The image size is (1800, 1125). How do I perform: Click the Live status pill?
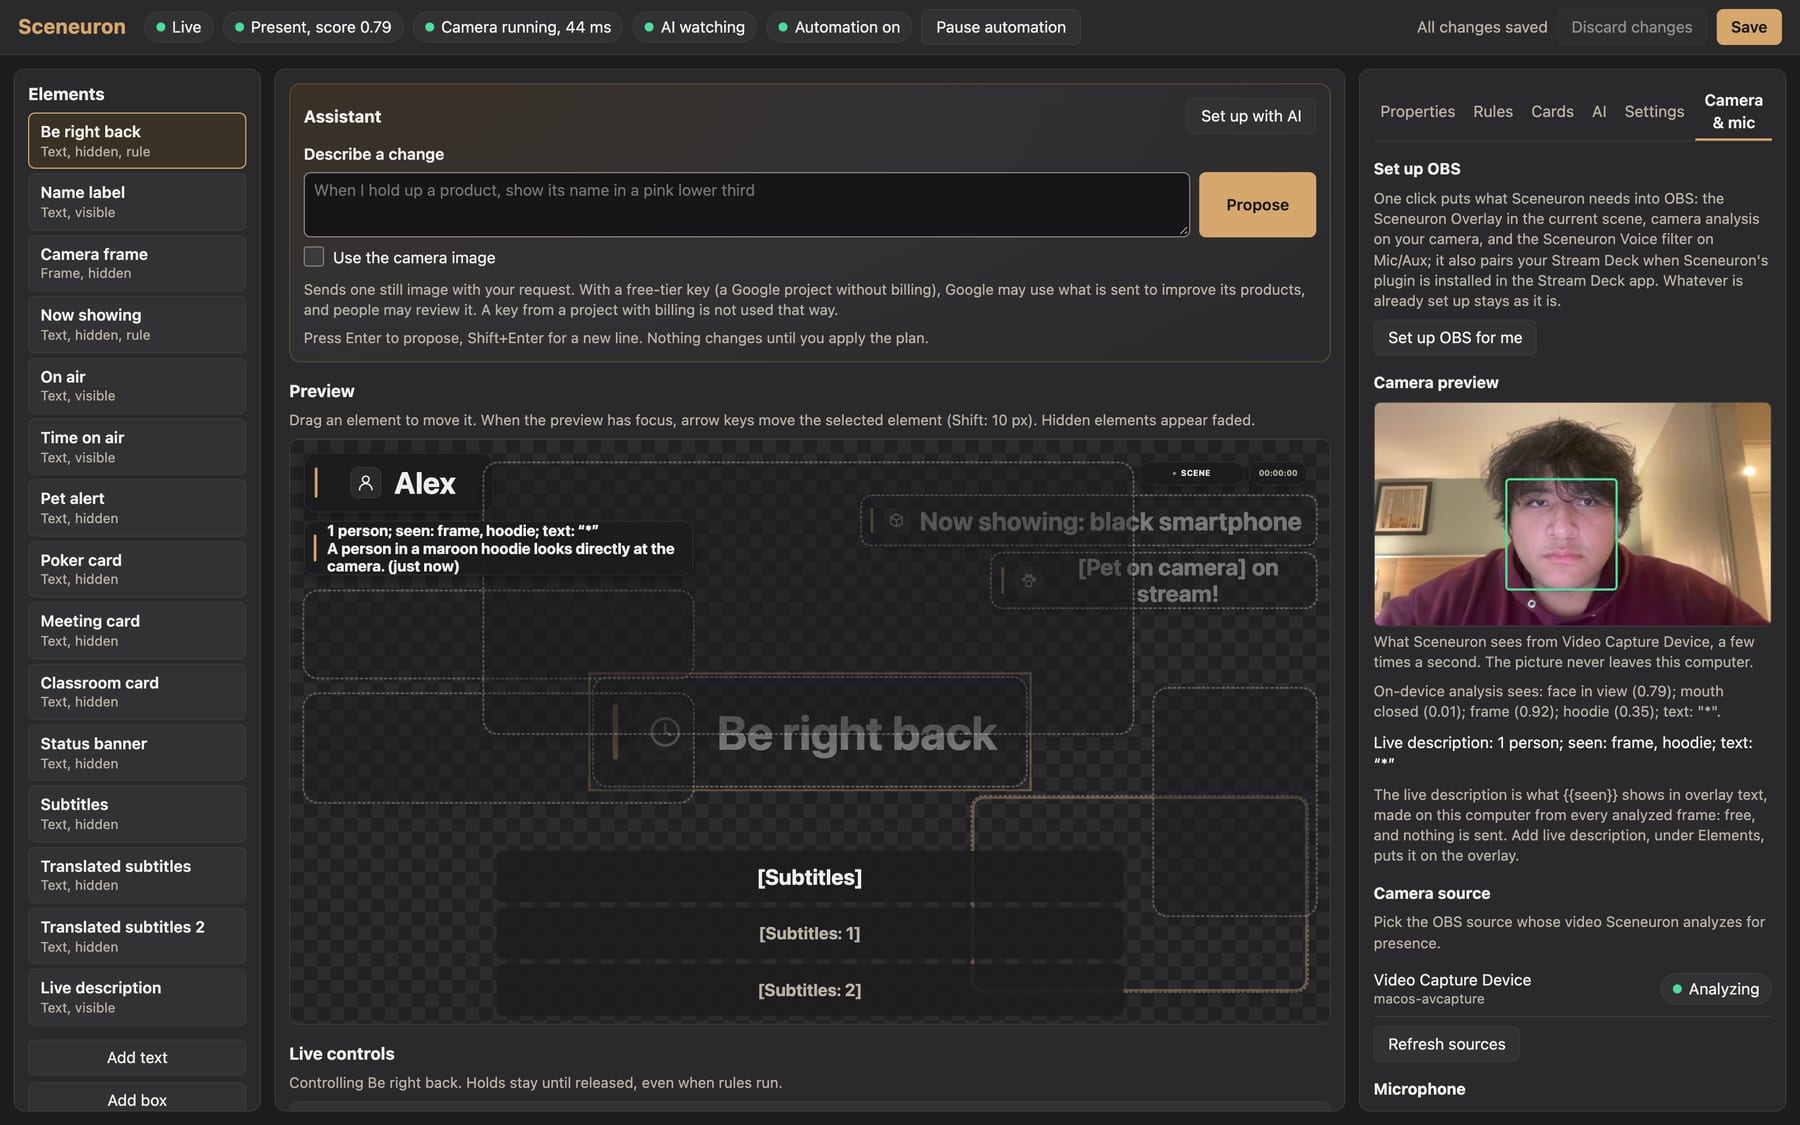click(179, 27)
